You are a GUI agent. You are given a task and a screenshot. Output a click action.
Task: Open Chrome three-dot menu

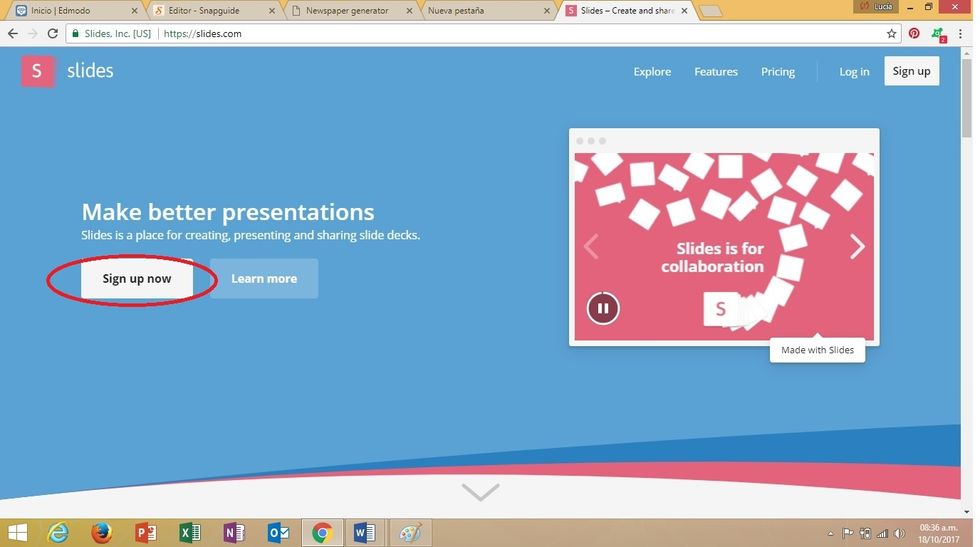[961, 34]
